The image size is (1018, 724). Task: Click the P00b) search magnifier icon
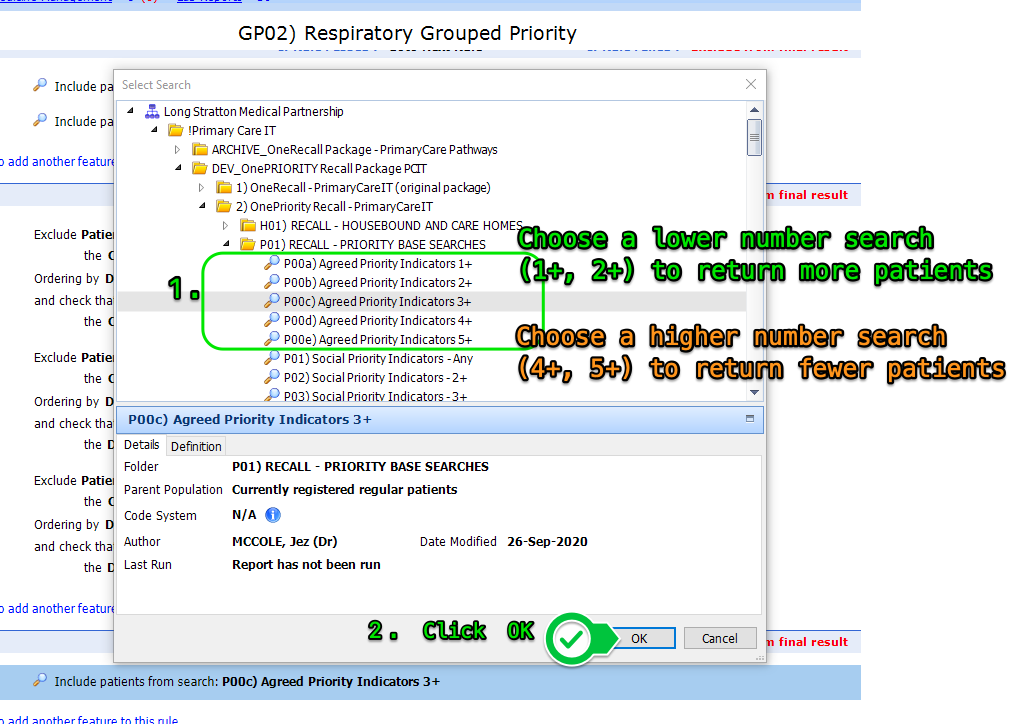pos(272,282)
